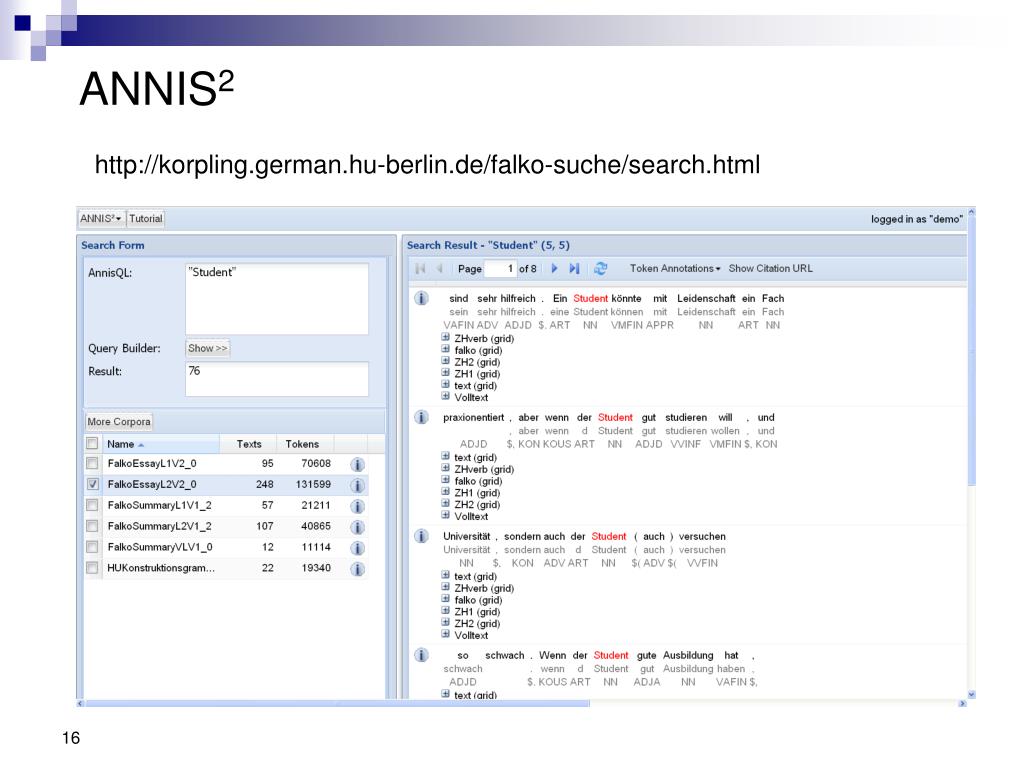Expand falko (grid) in first result
This screenshot has width=1024, height=768.
(x=445, y=349)
